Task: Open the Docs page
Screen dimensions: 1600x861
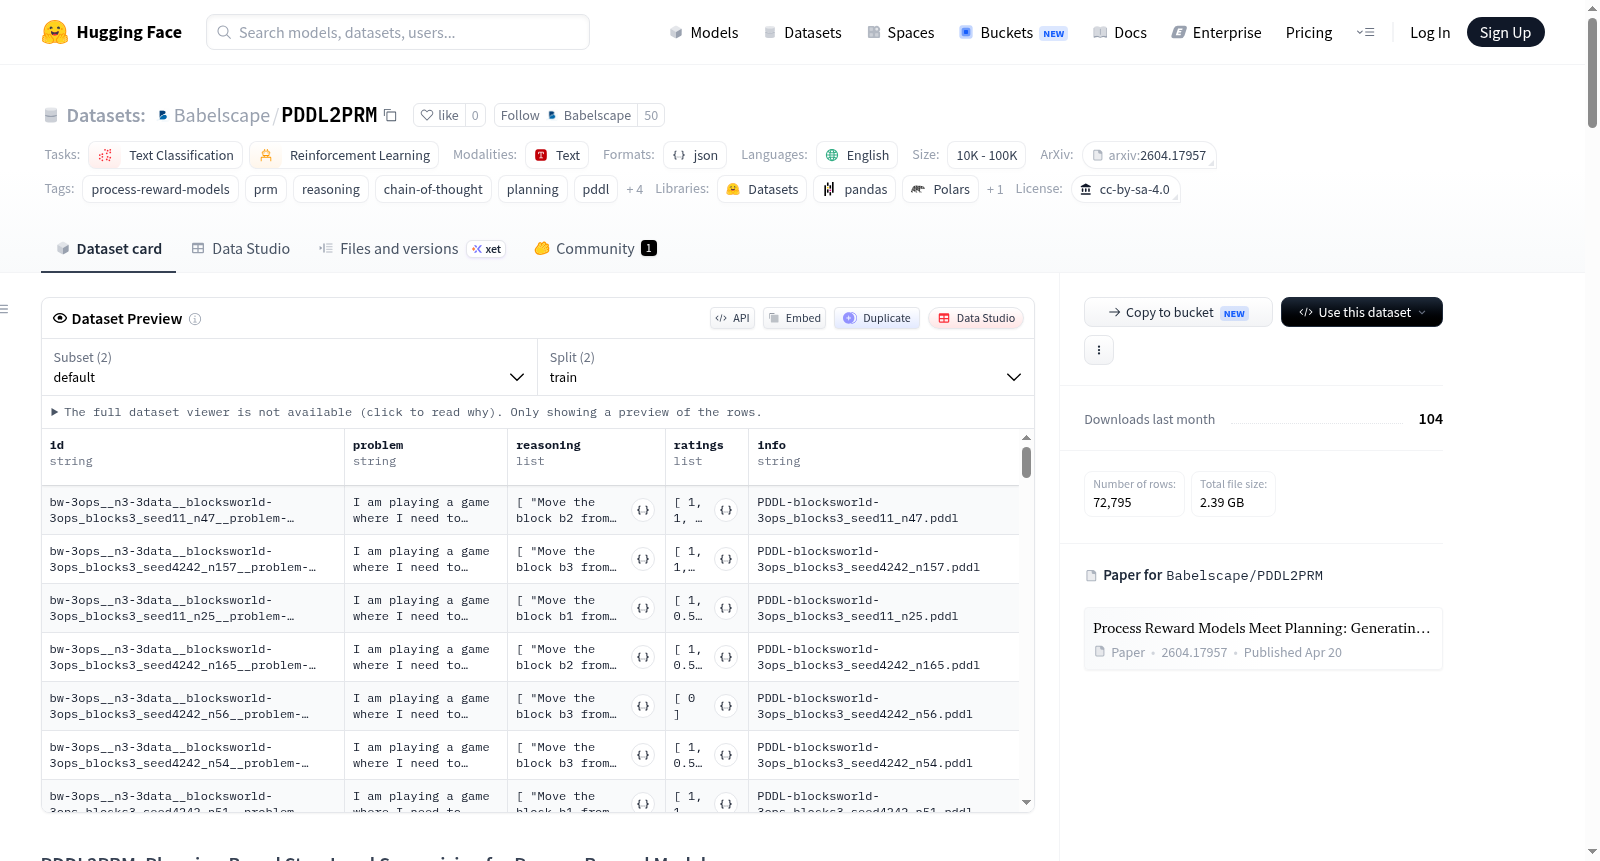Action: pyautogui.click(x=1120, y=32)
